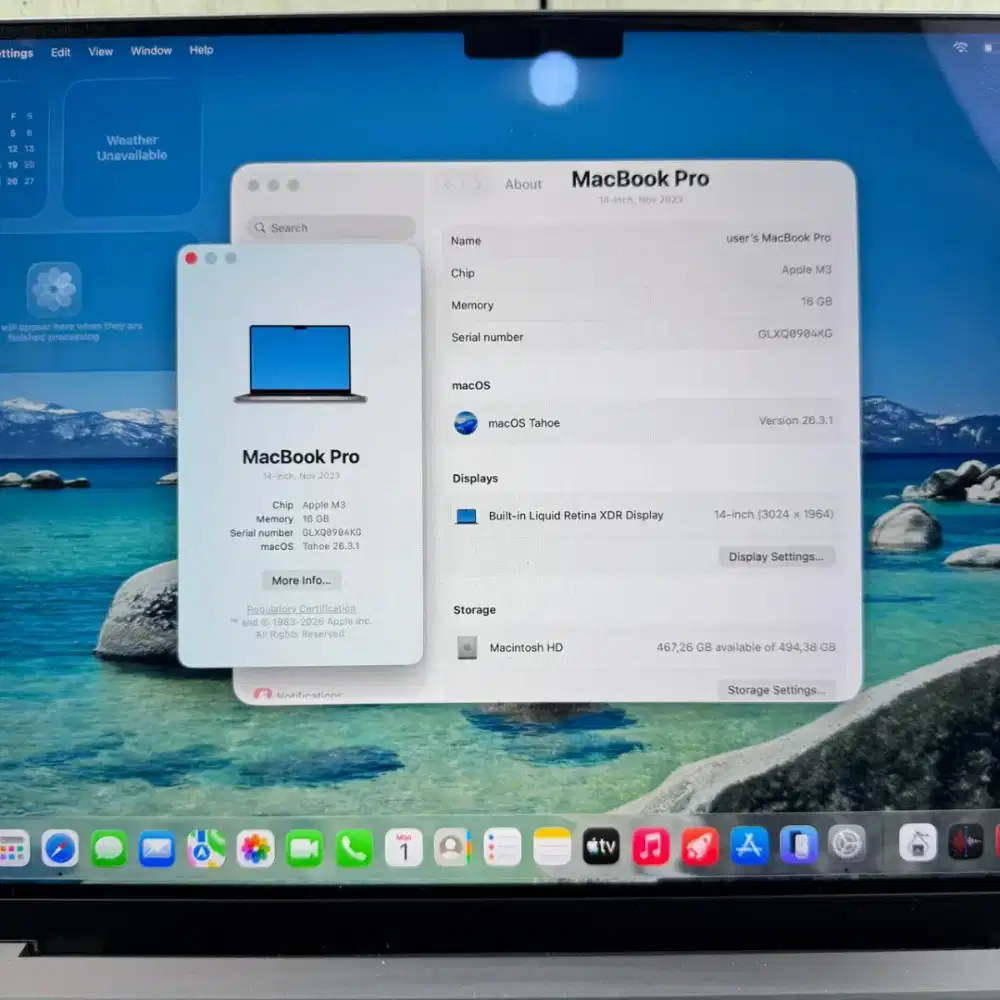Viewport: 1000px width, 1000px height.
Task: Click serial number value in small About window
Action: point(332,533)
